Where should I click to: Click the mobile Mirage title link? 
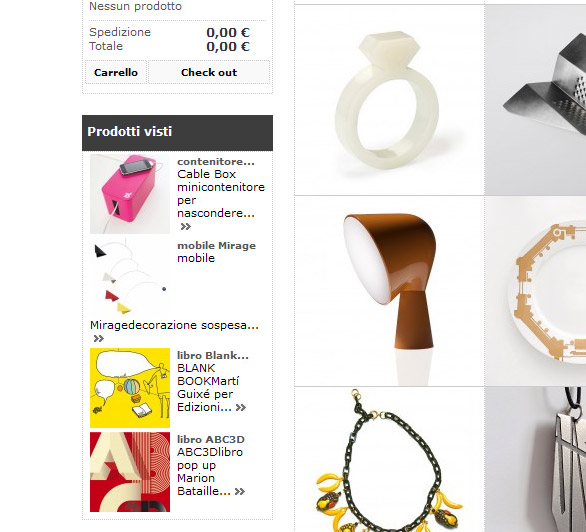coord(216,246)
